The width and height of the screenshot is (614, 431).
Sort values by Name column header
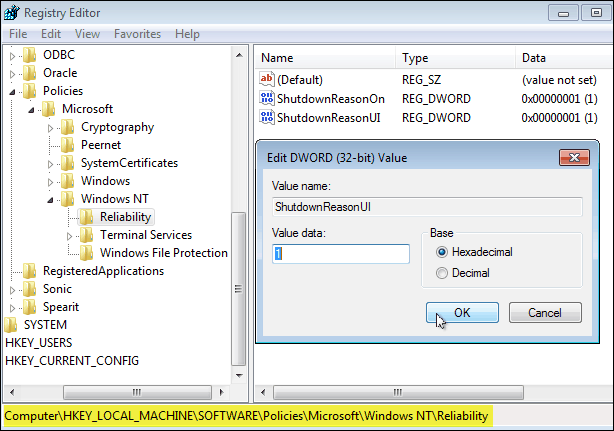(325, 58)
